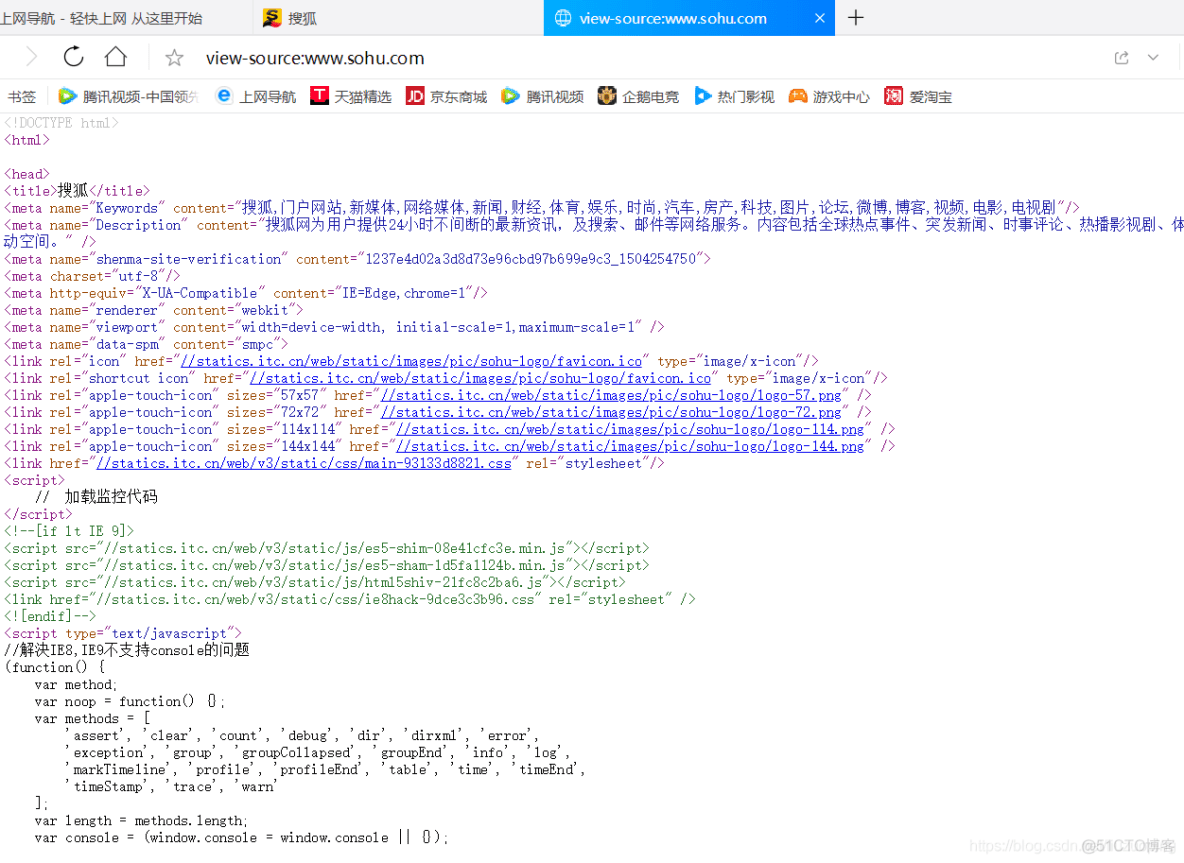Open the logo-114.png source link
This screenshot has width=1184, height=863.
pos(630,430)
